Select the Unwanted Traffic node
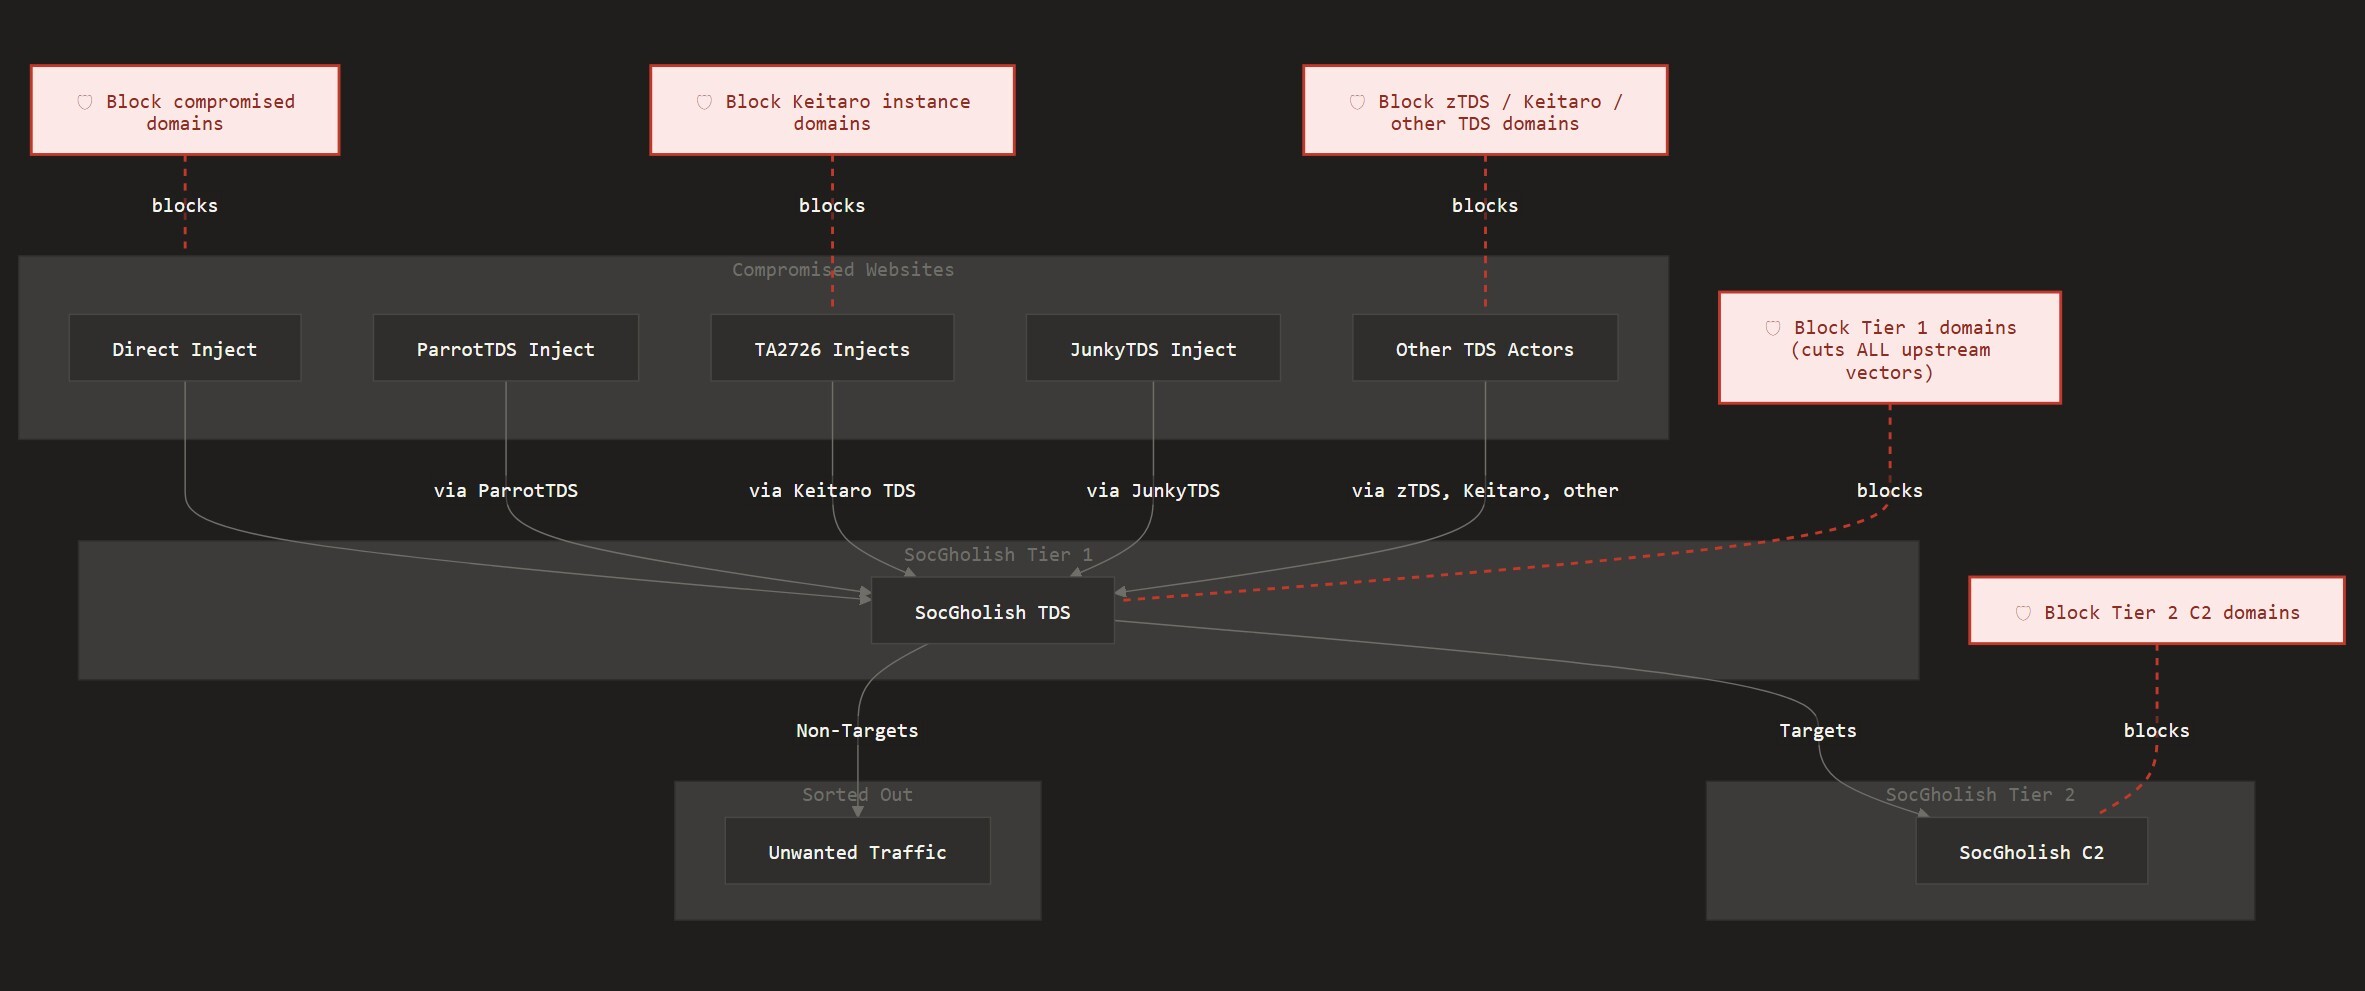The image size is (2365, 991). [x=857, y=851]
